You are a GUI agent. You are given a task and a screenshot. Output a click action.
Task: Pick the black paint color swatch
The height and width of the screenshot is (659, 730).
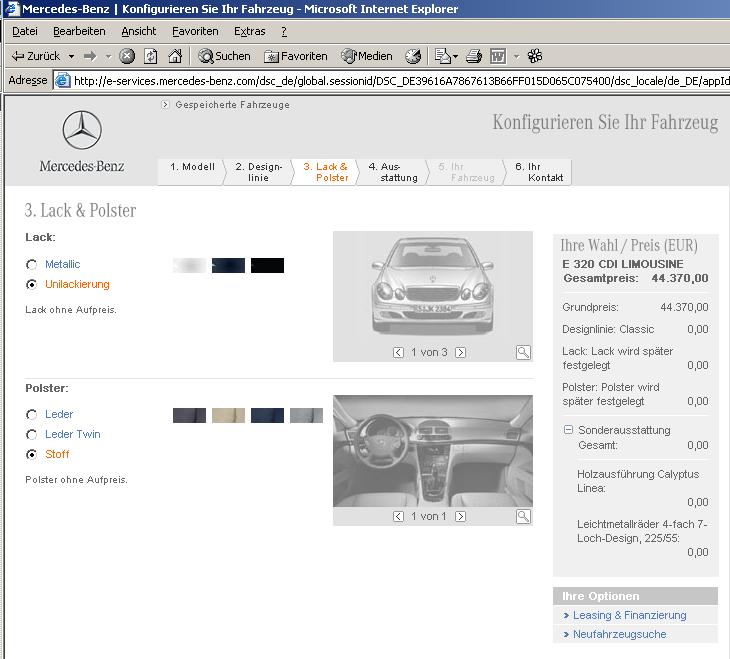click(x=267, y=265)
